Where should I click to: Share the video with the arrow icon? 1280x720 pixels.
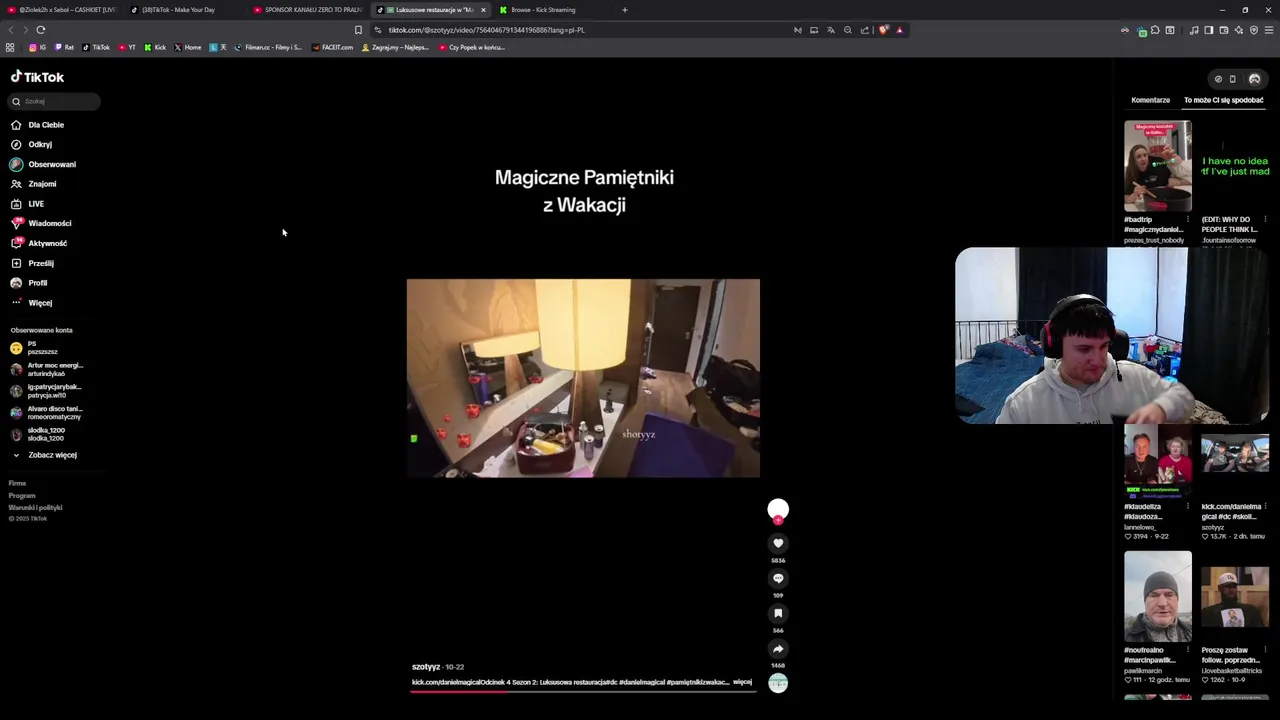coord(778,648)
